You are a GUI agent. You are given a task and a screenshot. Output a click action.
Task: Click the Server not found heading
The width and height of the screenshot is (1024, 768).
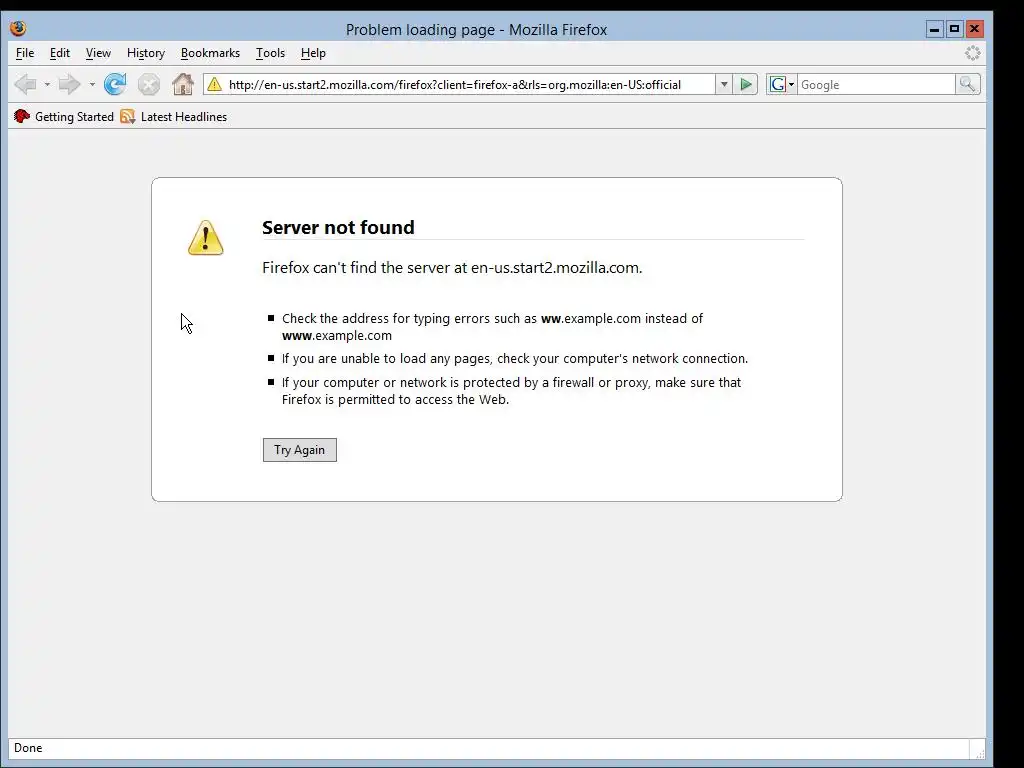(338, 227)
